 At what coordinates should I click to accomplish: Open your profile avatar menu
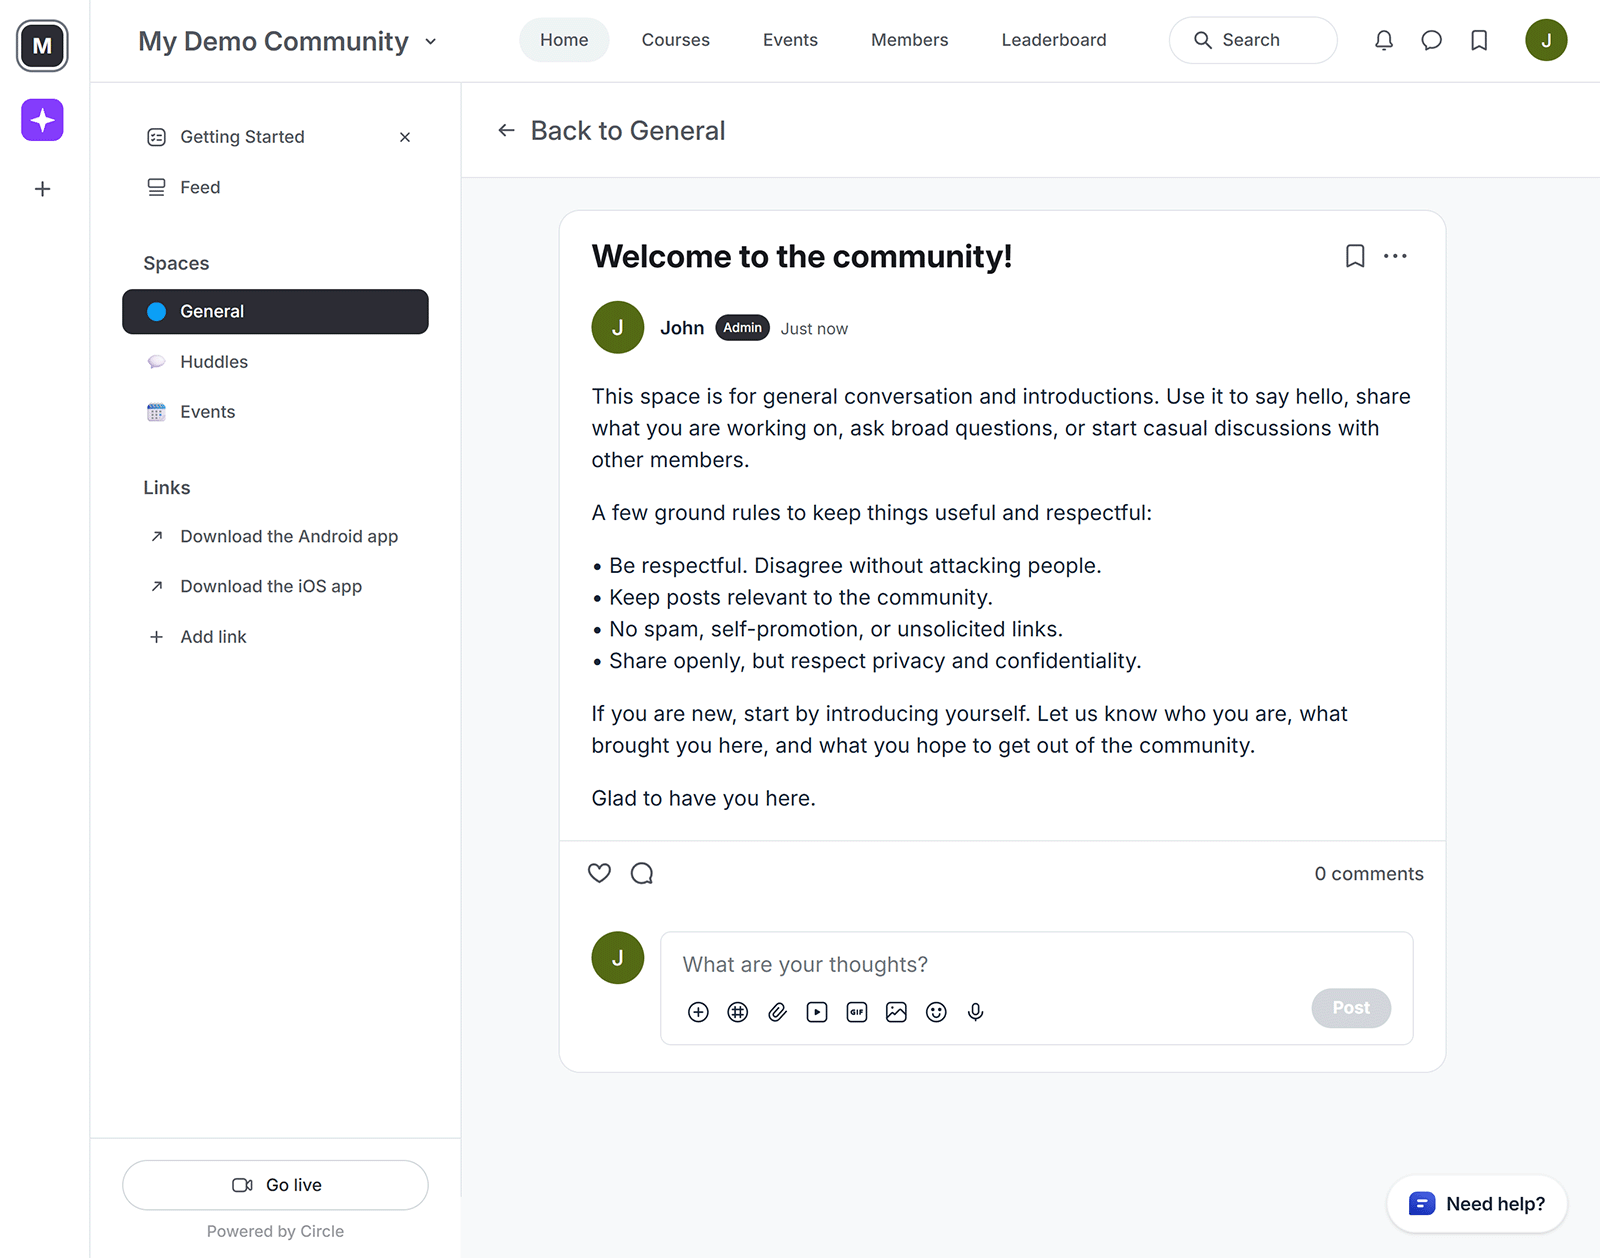[x=1546, y=40]
